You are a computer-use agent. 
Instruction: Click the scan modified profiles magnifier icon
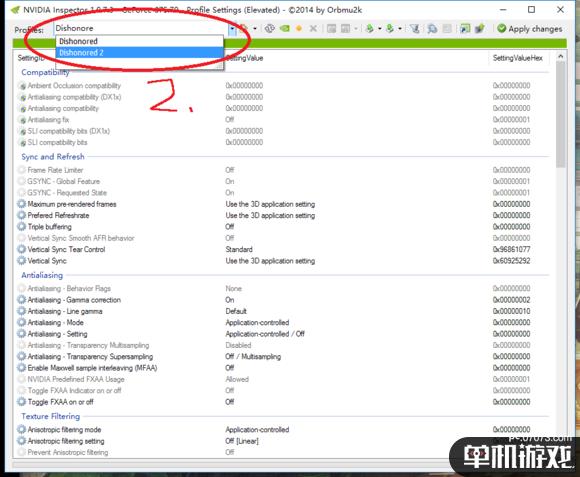pyautogui.click(x=432, y=28)
